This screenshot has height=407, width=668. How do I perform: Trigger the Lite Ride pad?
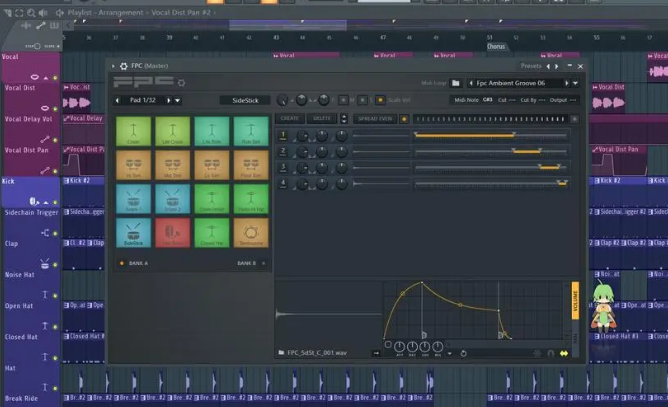click(x=212, y=131)
